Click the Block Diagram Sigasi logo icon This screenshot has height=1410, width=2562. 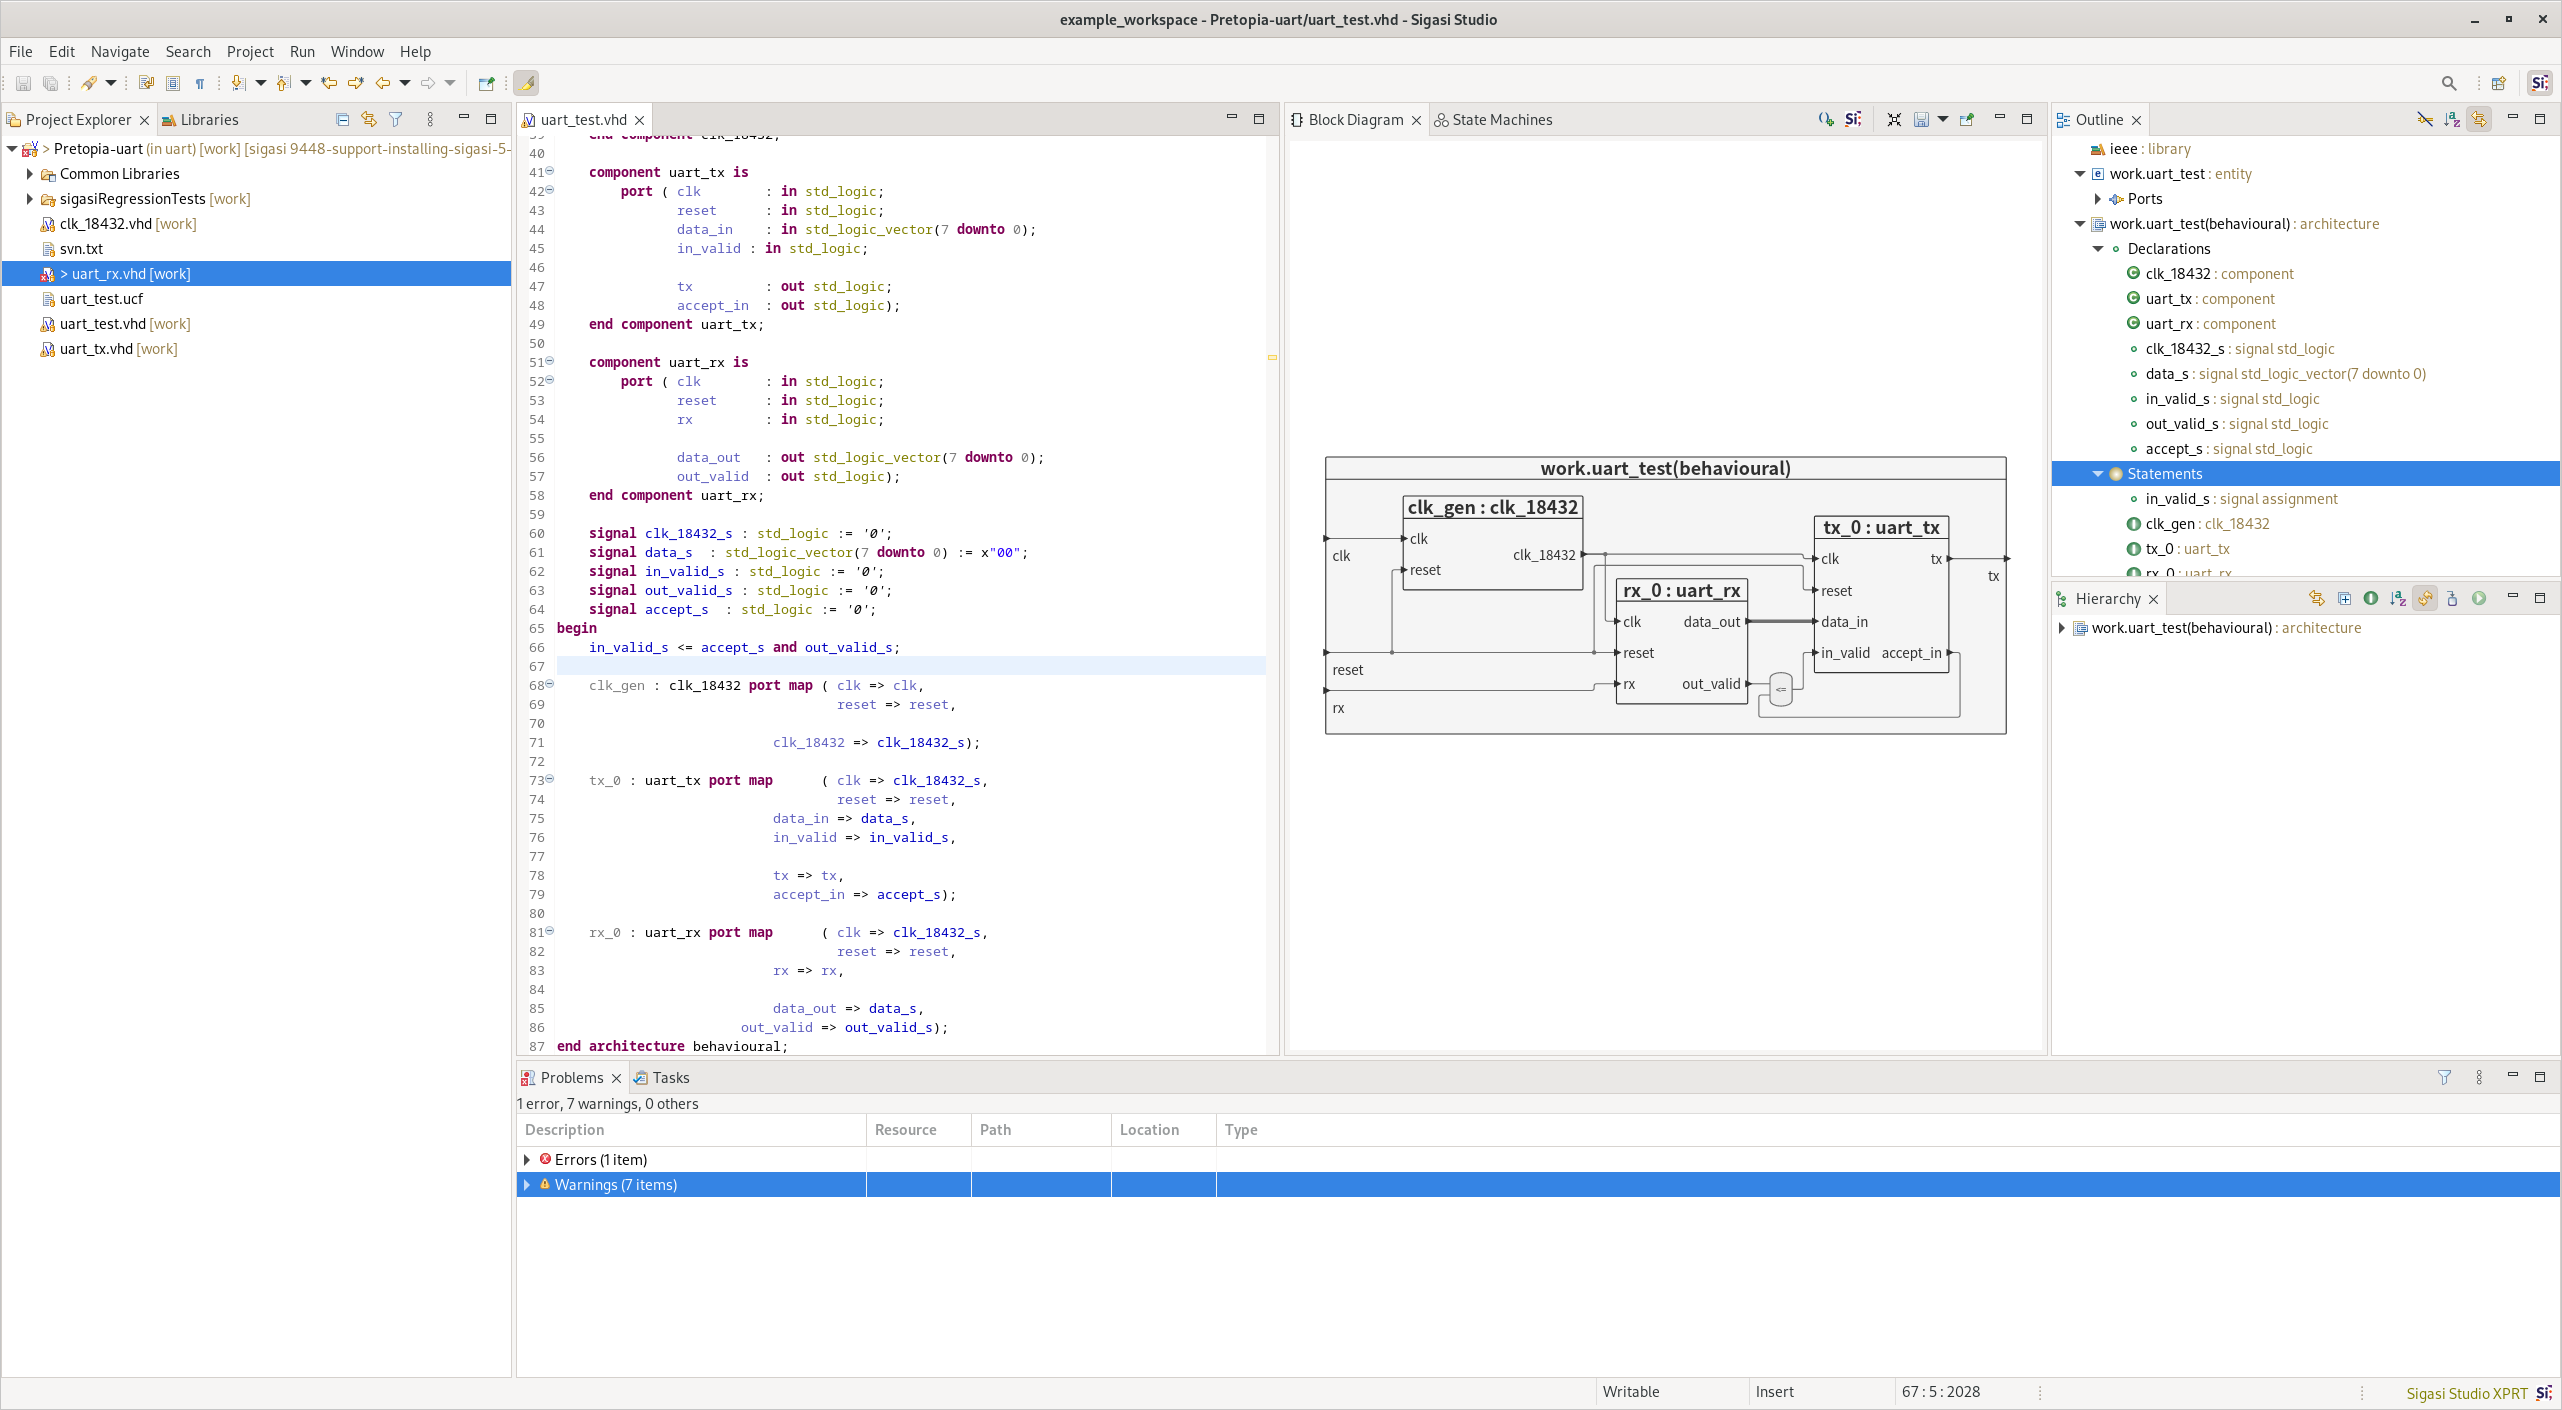coord(1853,120)
